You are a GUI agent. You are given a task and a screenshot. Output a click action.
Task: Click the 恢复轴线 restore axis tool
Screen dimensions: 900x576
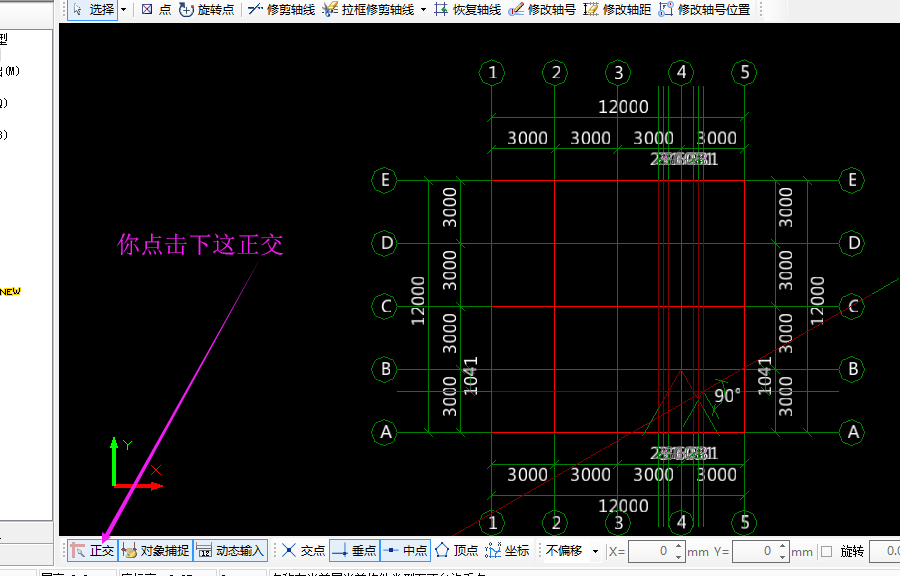(467, 10)
